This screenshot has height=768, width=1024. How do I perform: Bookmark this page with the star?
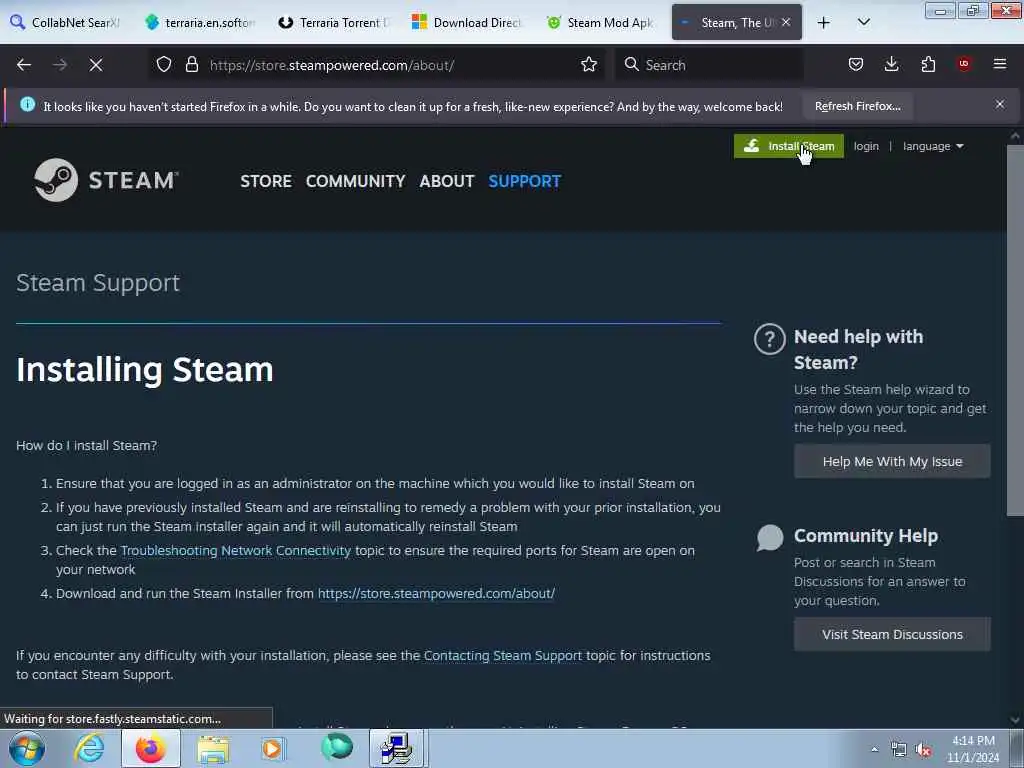click(589, 65)
